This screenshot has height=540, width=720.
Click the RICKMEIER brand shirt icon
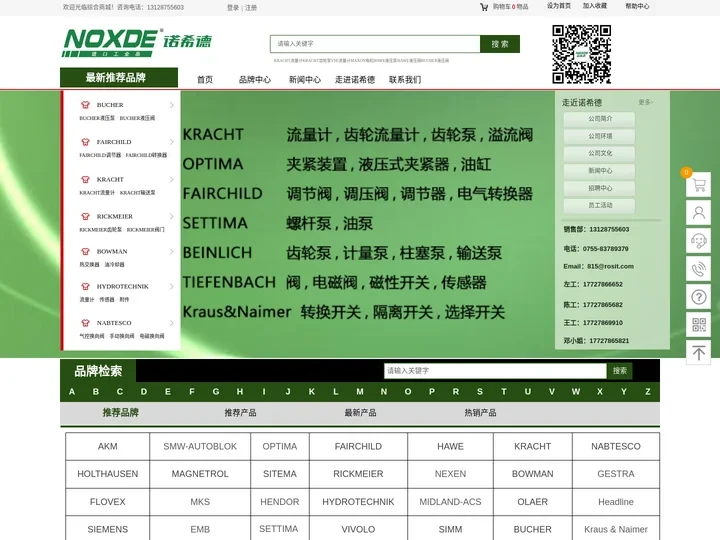[85, 216]
